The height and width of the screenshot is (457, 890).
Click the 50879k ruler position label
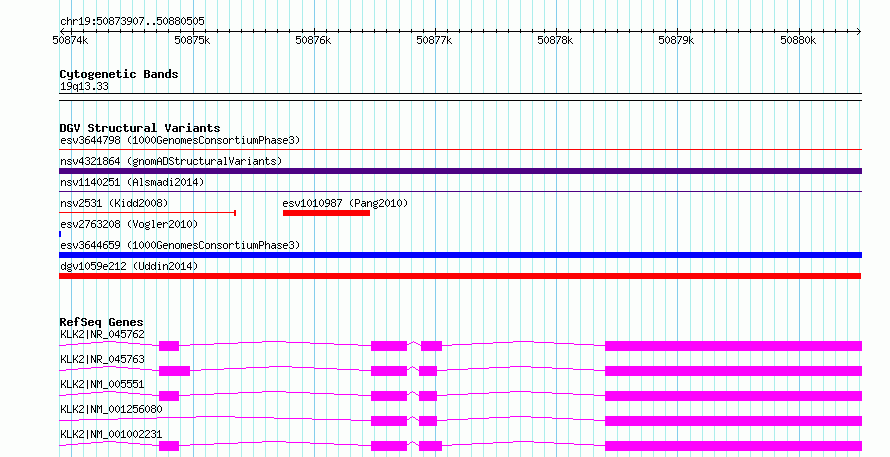pos(676,40)
